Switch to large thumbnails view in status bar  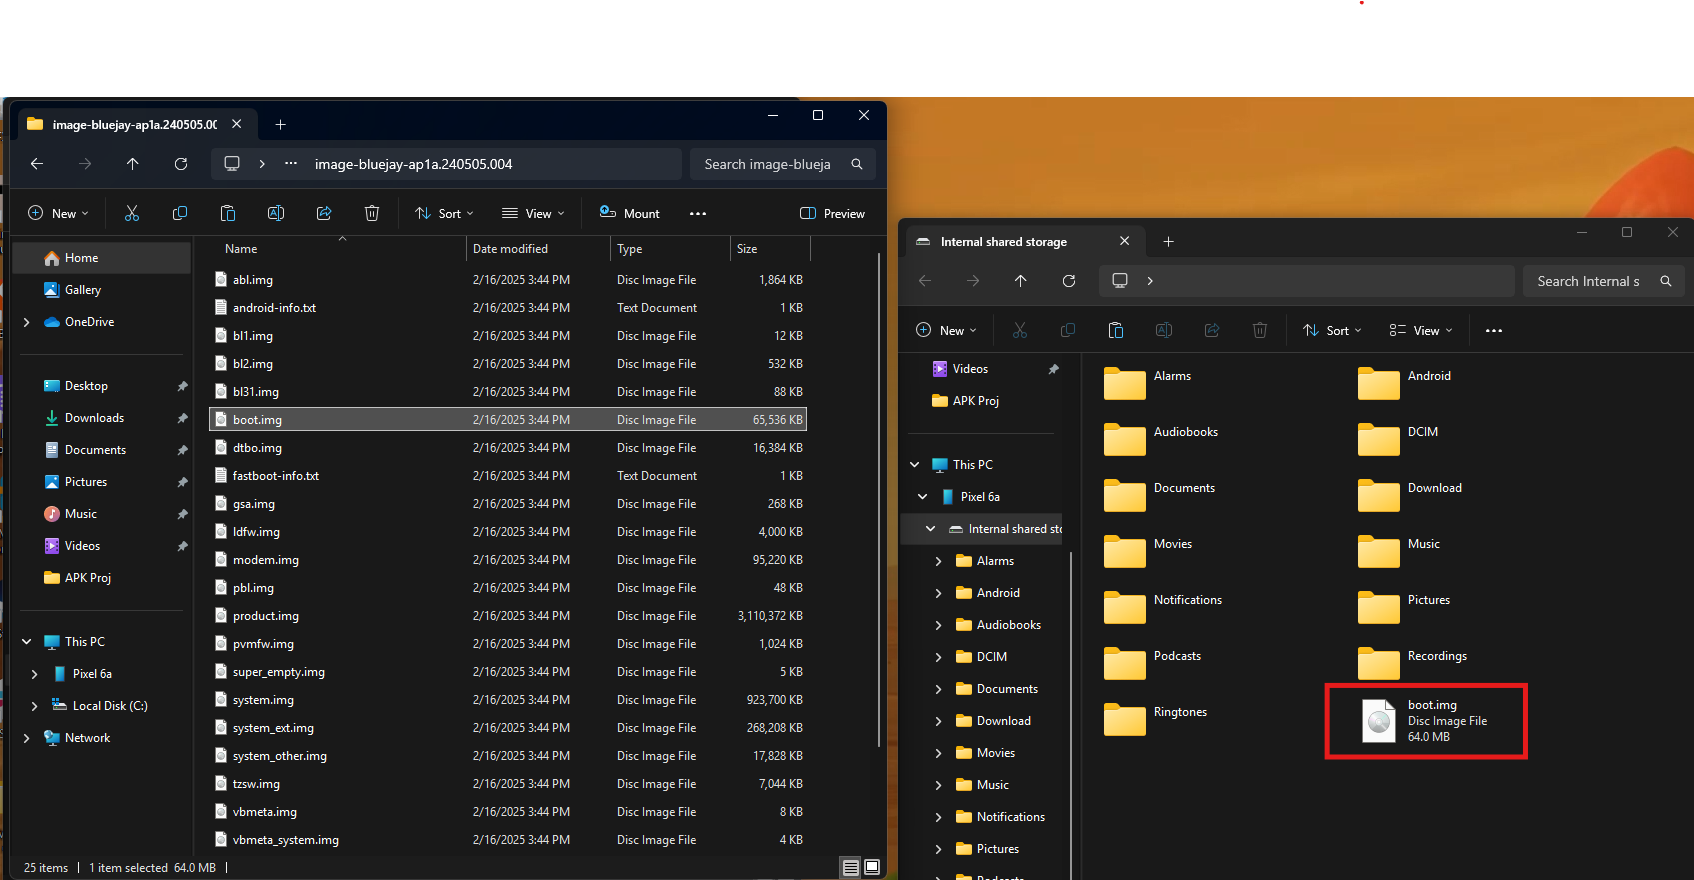(872, 867)
